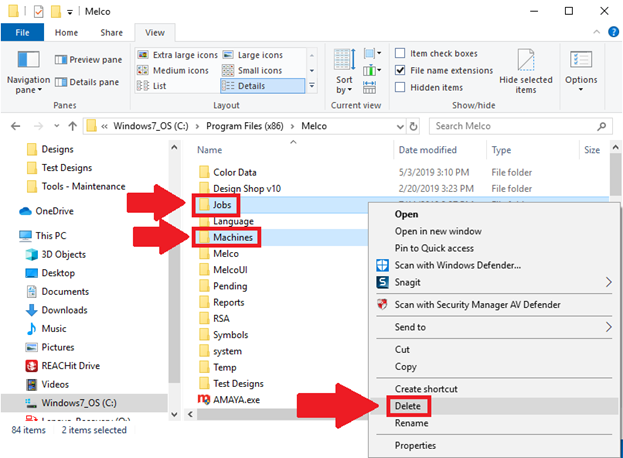The image size is (623, 458).
Task: Enable Item check boxes option
Action: (400, 53)
